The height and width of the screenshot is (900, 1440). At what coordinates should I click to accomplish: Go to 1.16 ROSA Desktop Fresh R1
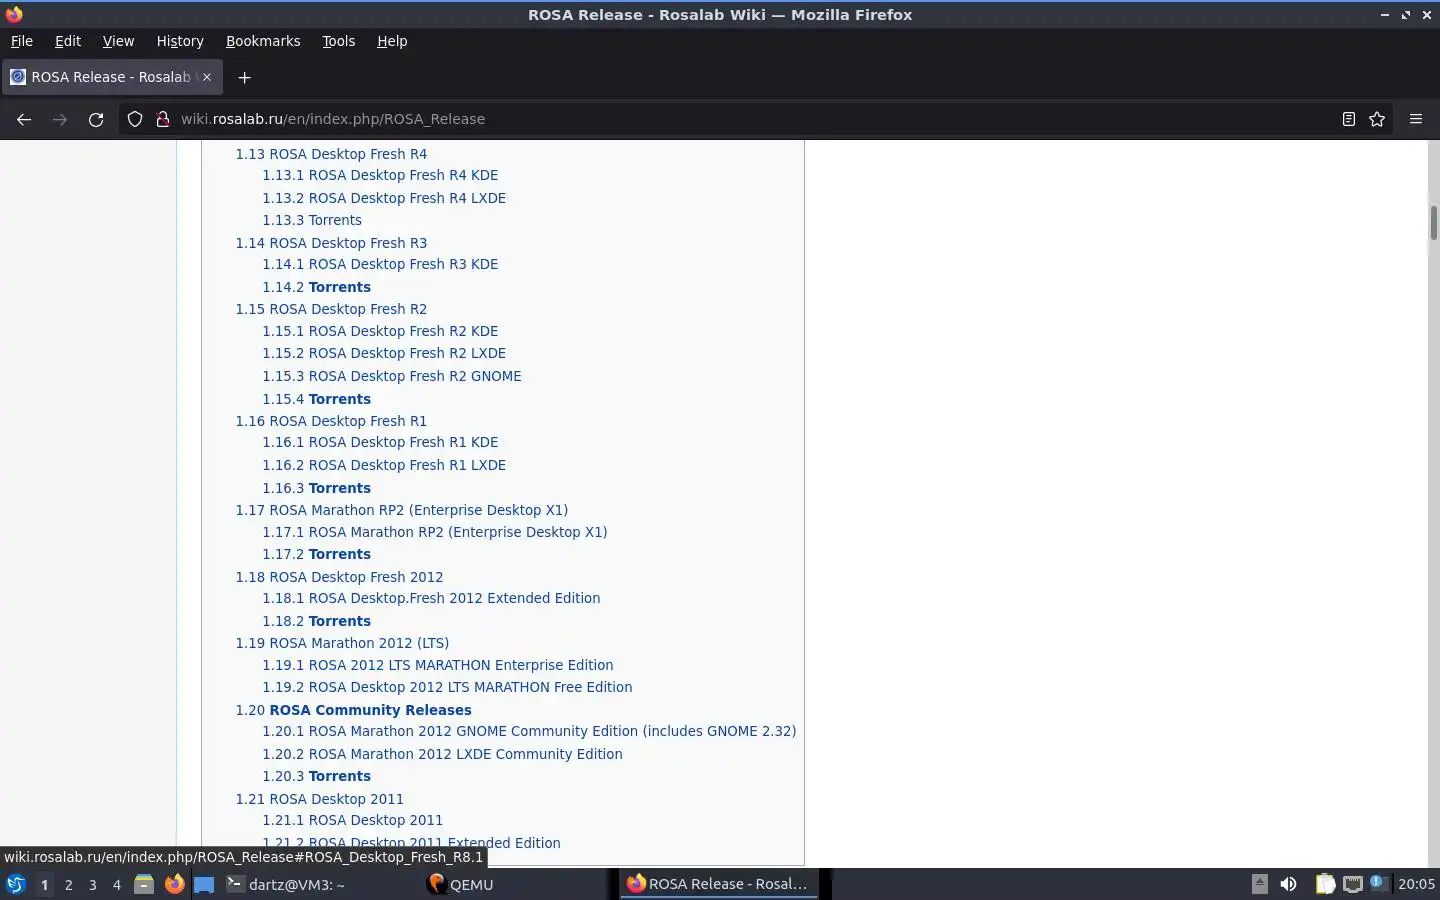pyautogui.click(x=331, y=421)
